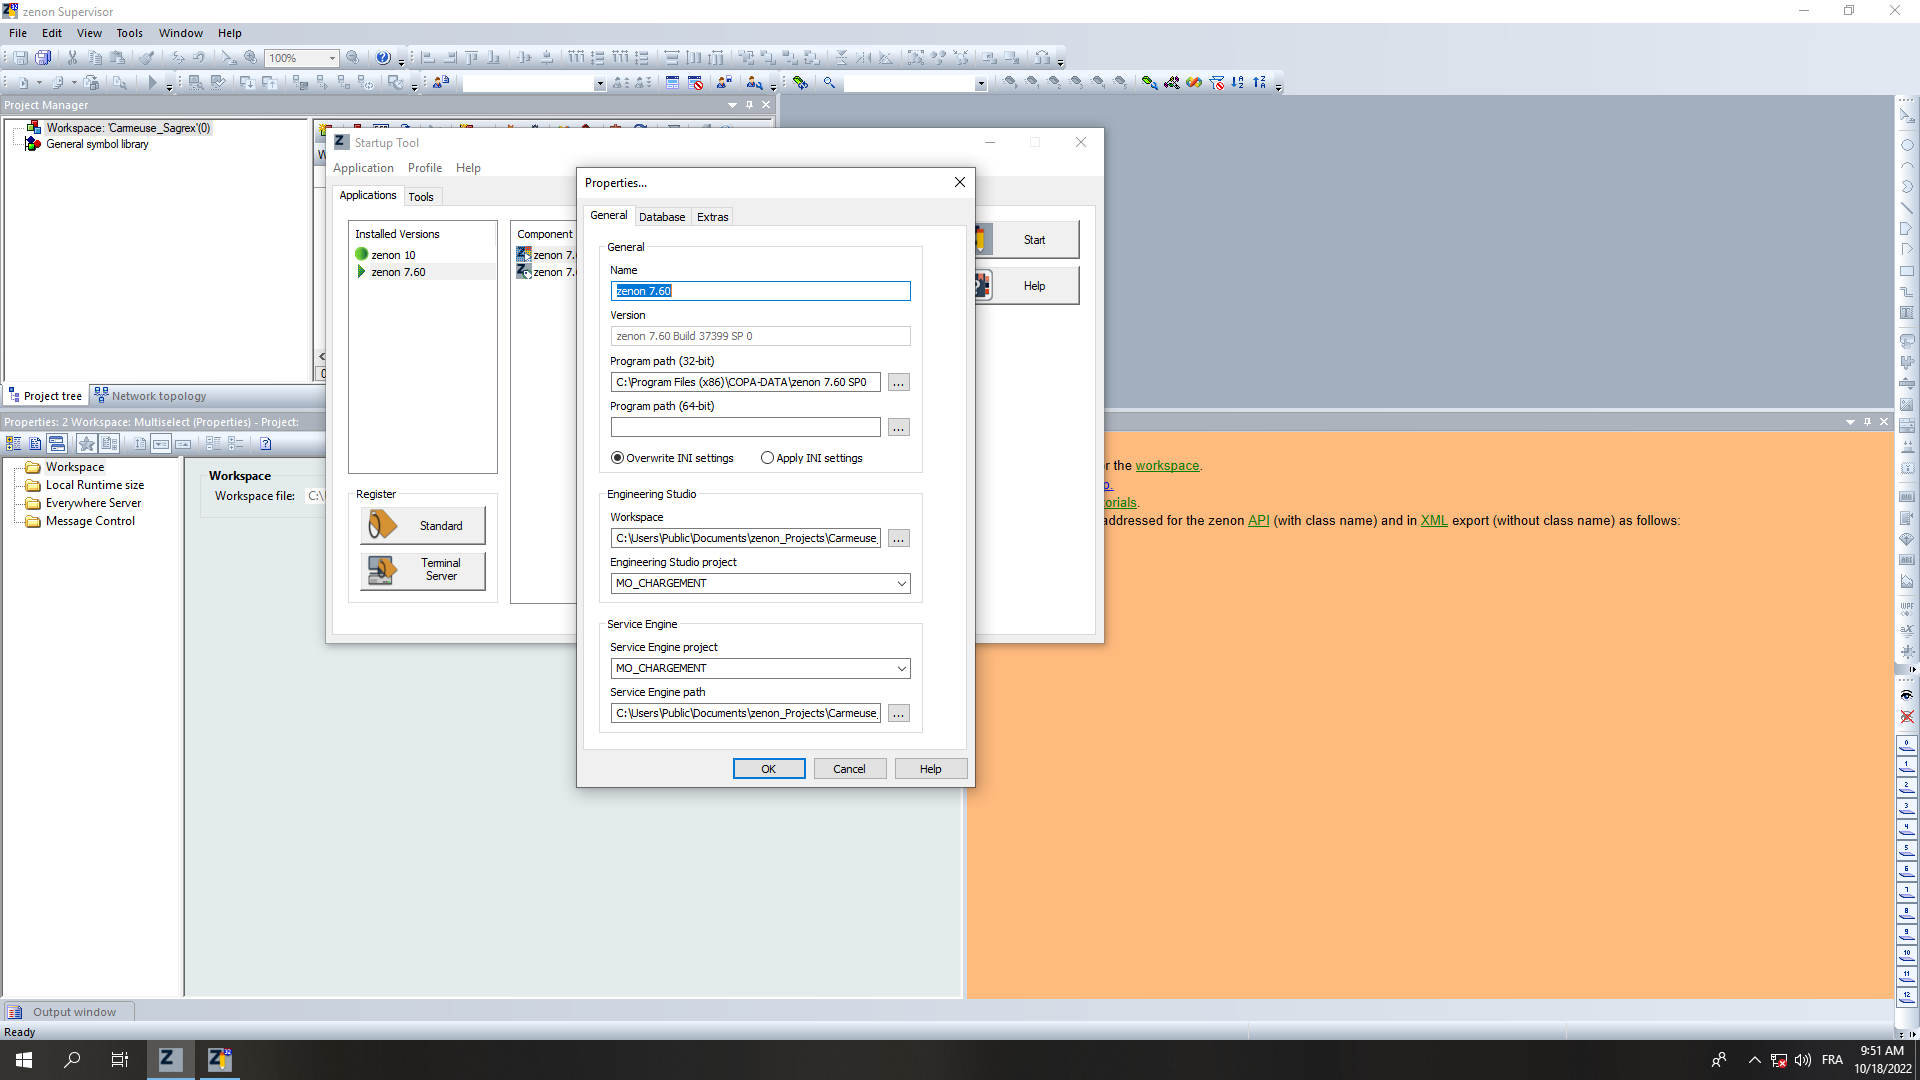Select Local Runtime size tree node

tap(94, 485)
